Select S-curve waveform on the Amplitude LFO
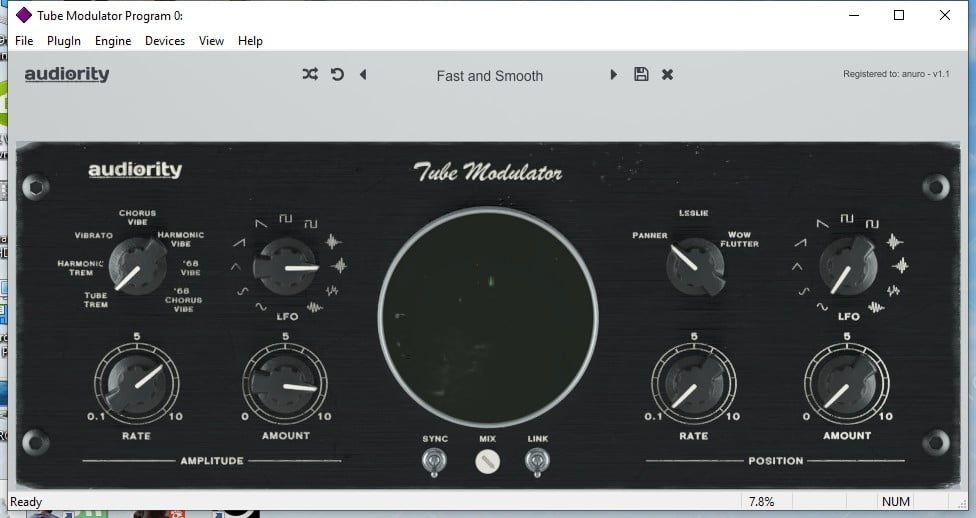Screen dimensions: 976x518 tap(243, 291)
